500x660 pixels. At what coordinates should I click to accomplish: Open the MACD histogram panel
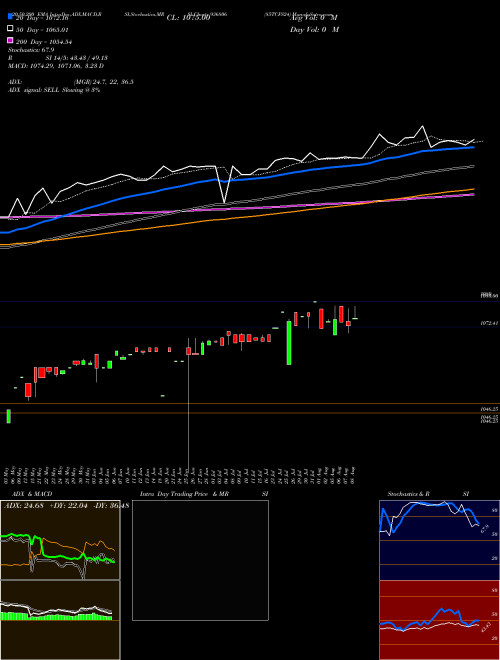pos(60,620)
